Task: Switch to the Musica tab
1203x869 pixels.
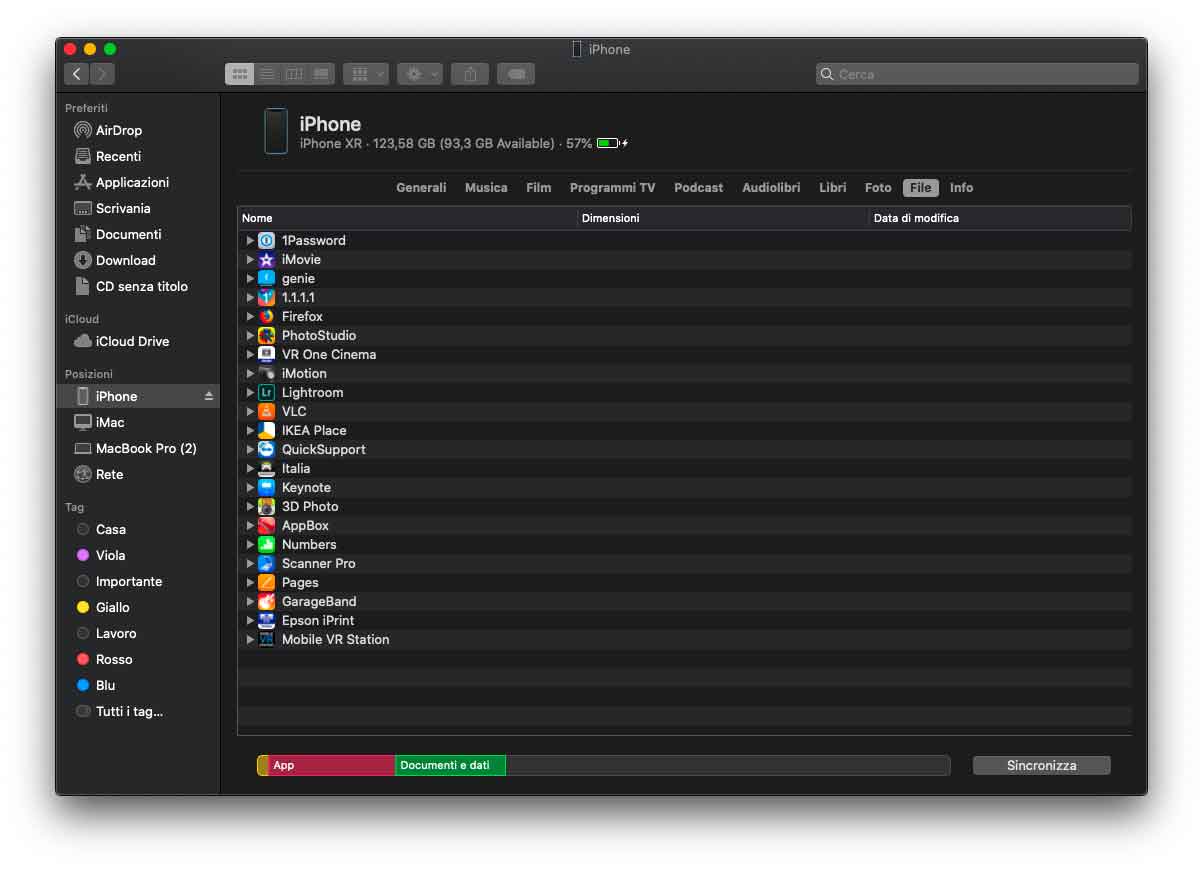Action: point(486,188)
